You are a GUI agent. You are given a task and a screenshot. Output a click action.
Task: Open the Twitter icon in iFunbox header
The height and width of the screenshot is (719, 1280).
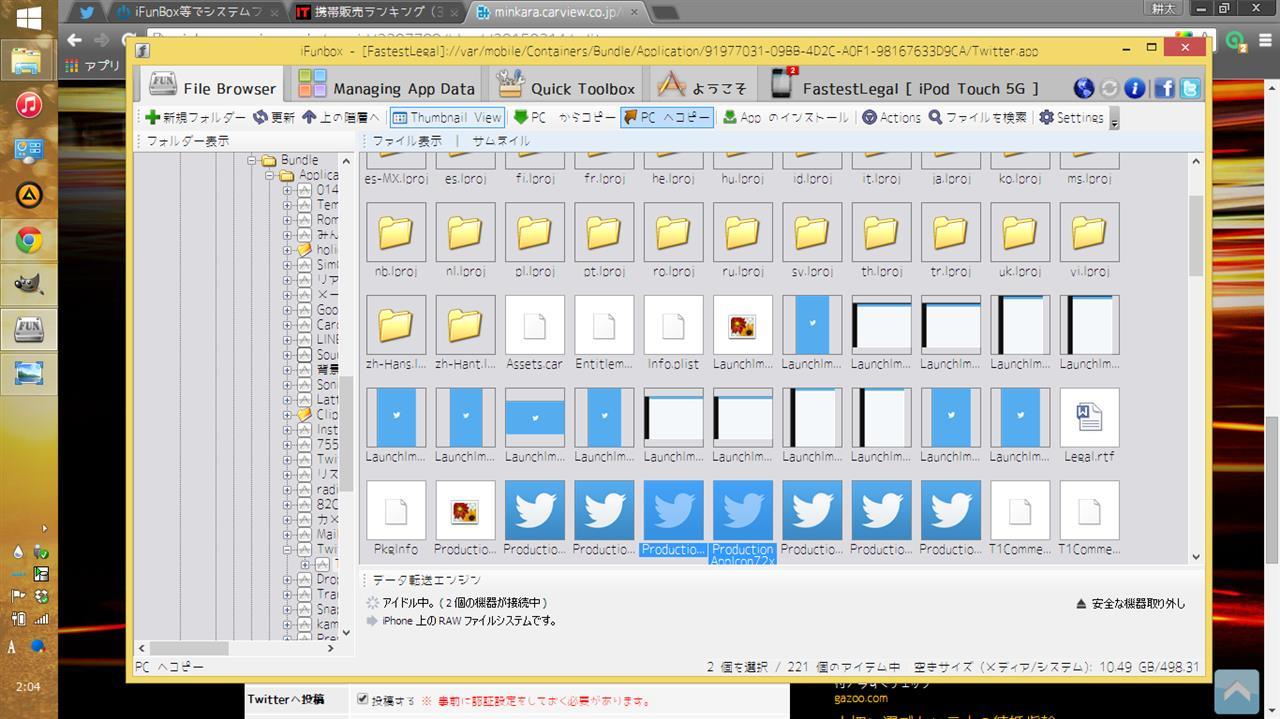tap(1190, 88)
